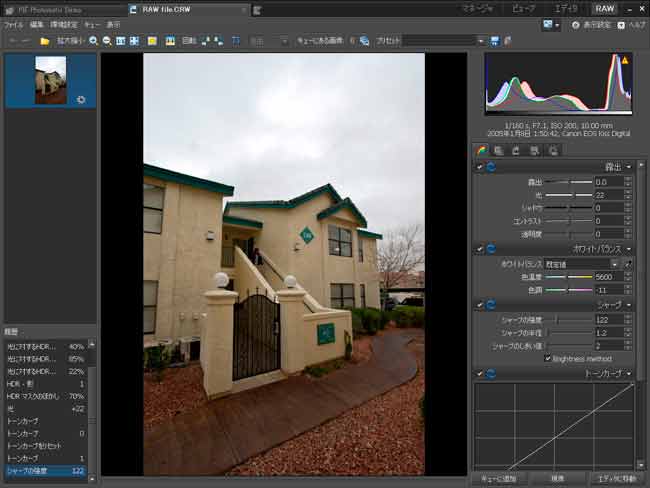The height and width of the screenshot is (488, 650).
Task: Select the crop tool icon
Action: pyautogui.click(x=235, y=41)
